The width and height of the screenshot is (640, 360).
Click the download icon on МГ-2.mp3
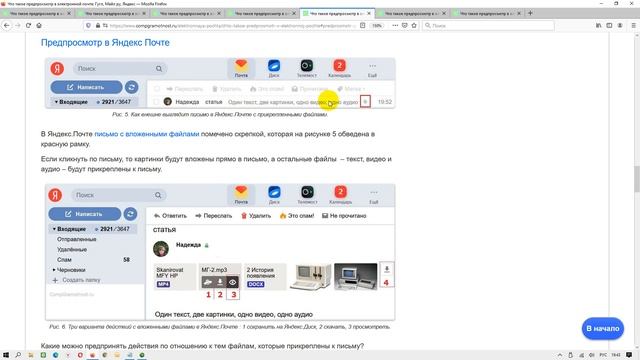(220, 282)
